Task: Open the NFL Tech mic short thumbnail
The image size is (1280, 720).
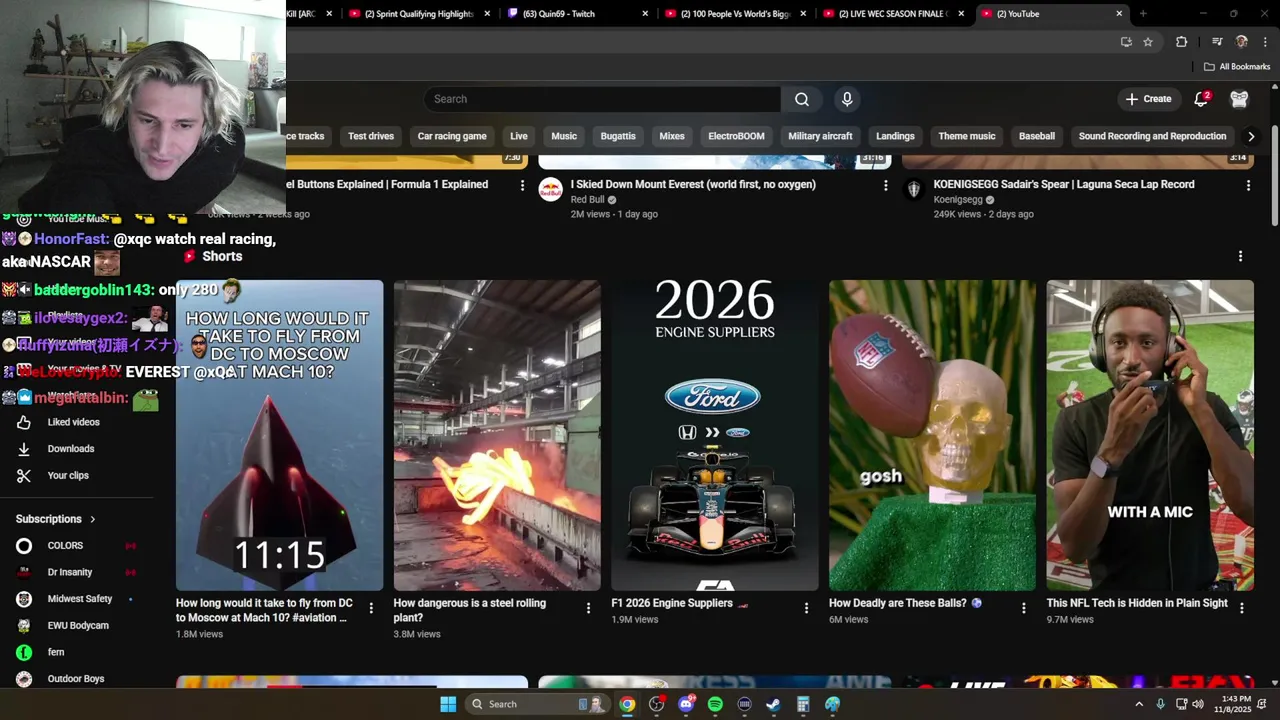Action: point(1150,435)
